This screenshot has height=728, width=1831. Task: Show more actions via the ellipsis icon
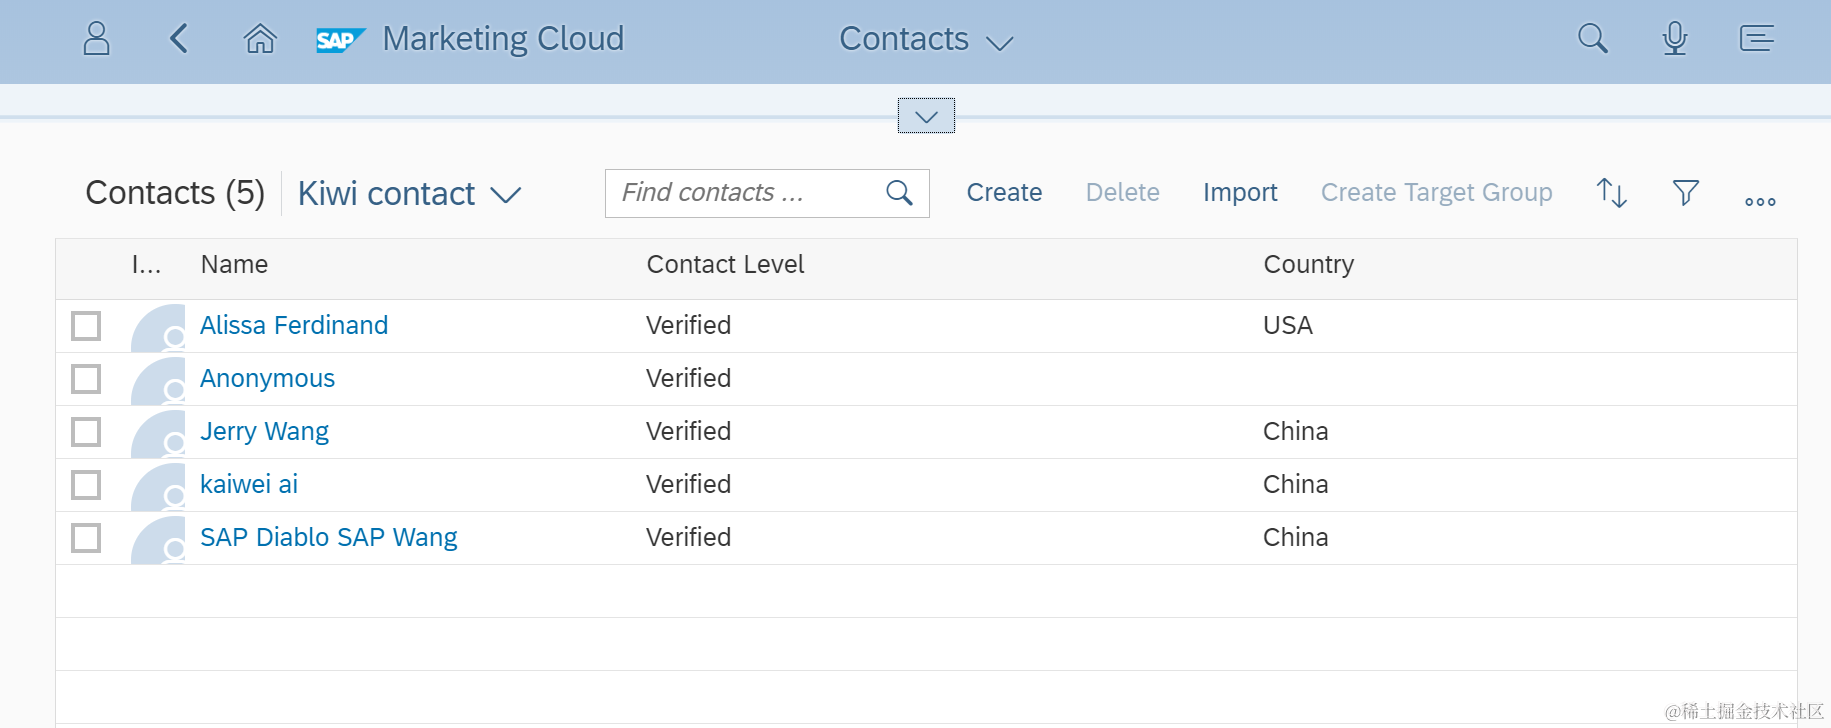pos(1759,201)
